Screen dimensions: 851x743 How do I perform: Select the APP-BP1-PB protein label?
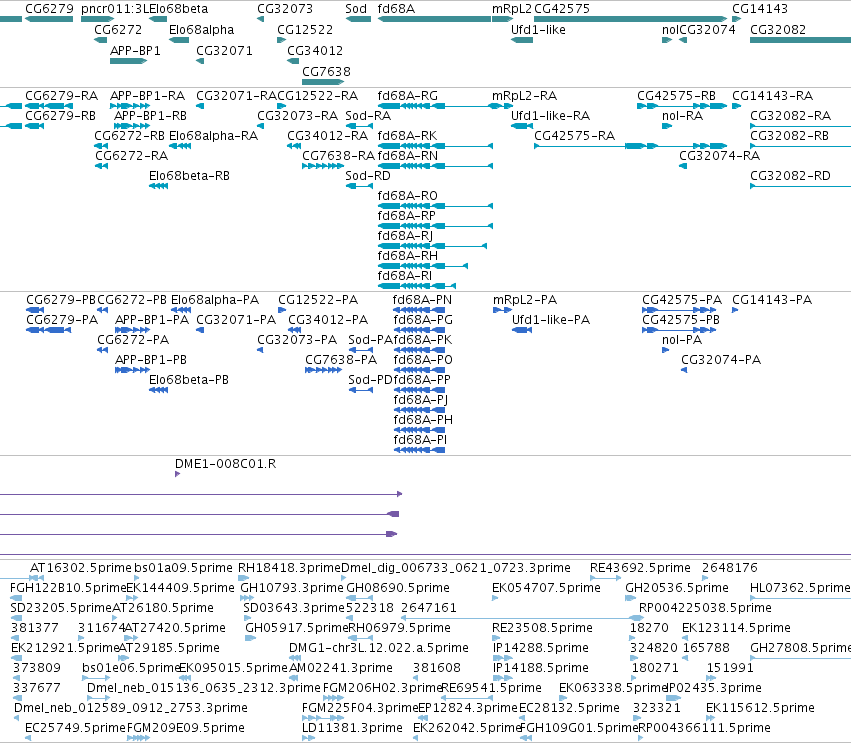point(151,360)
